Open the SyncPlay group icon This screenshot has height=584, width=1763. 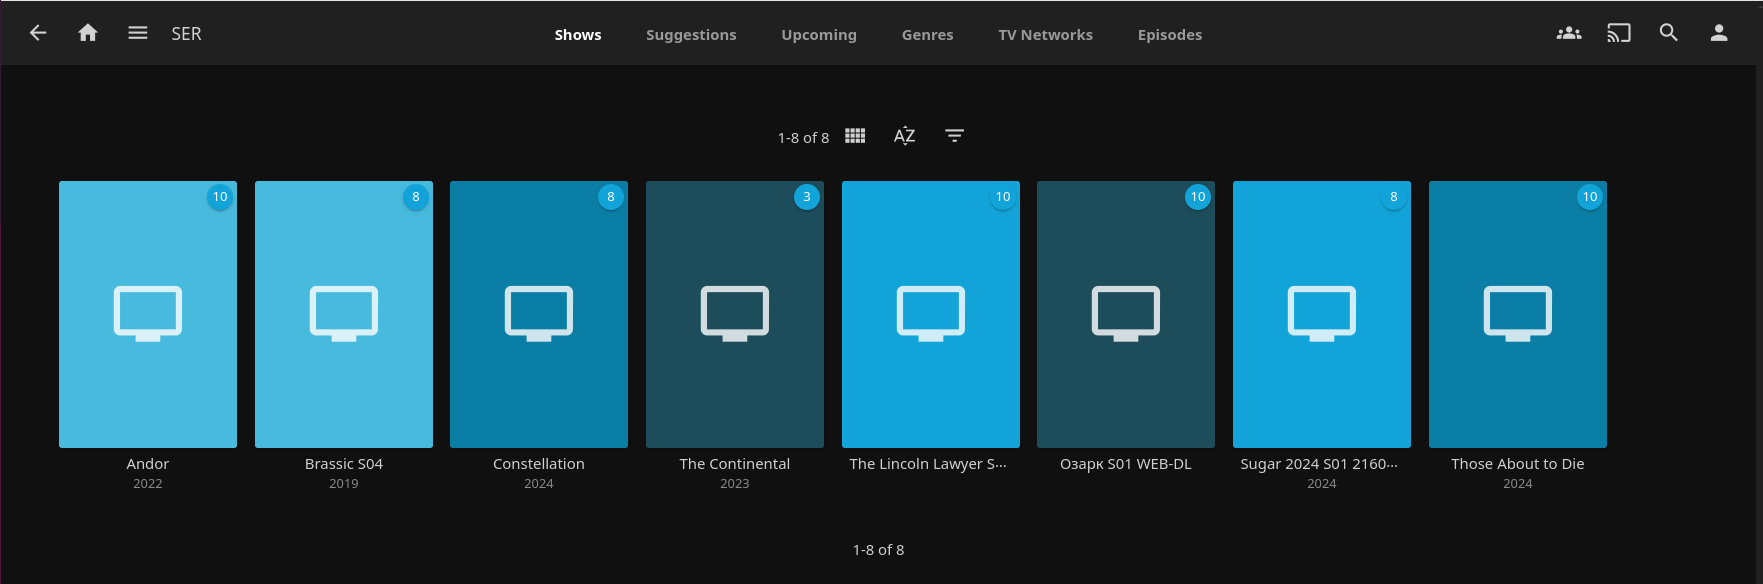[1569, 33]
